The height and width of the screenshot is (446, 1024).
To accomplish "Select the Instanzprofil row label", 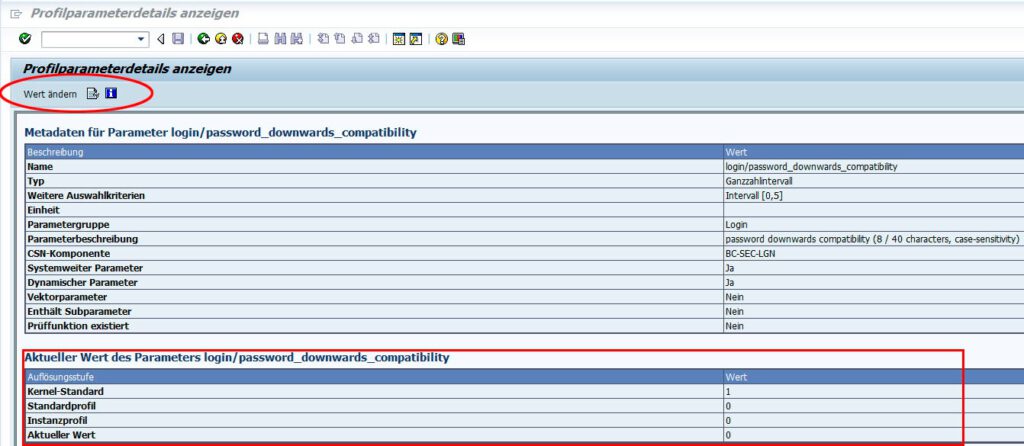I will tap(57, 421).
